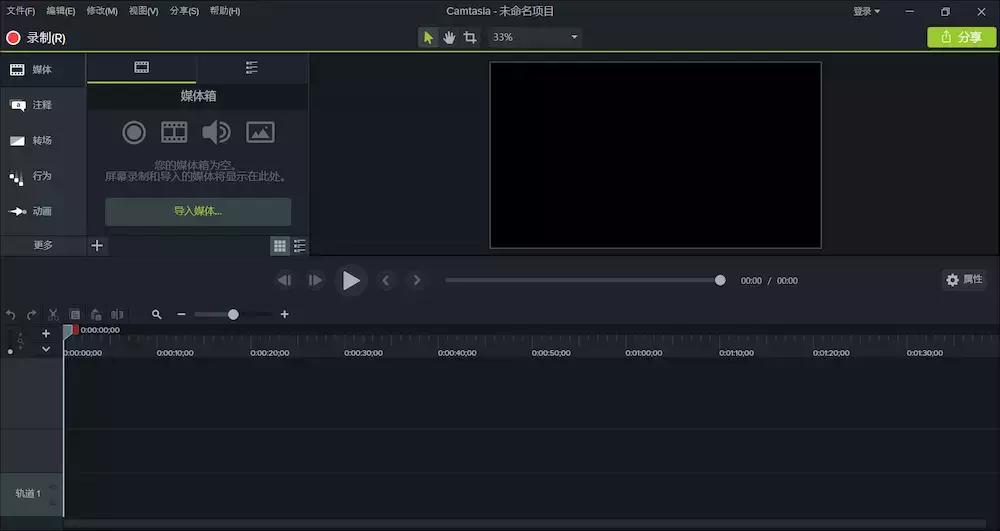Open the 转场 transitions panel

click(43, 140)
